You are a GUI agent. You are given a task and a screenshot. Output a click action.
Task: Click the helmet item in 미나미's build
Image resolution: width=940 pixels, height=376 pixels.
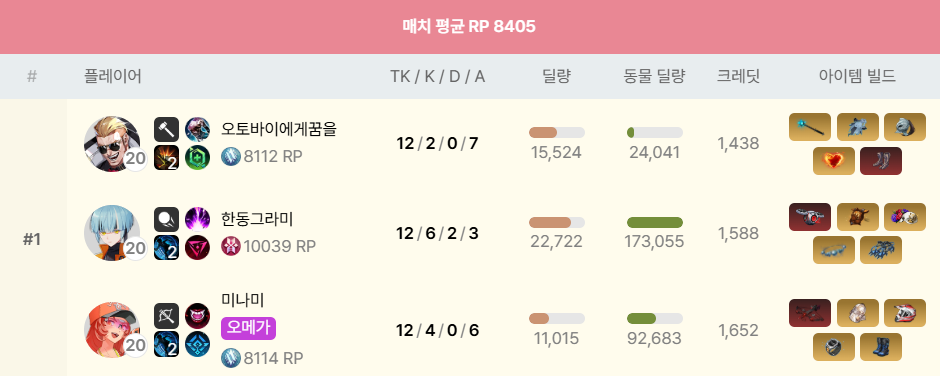(x=905, y=313)
